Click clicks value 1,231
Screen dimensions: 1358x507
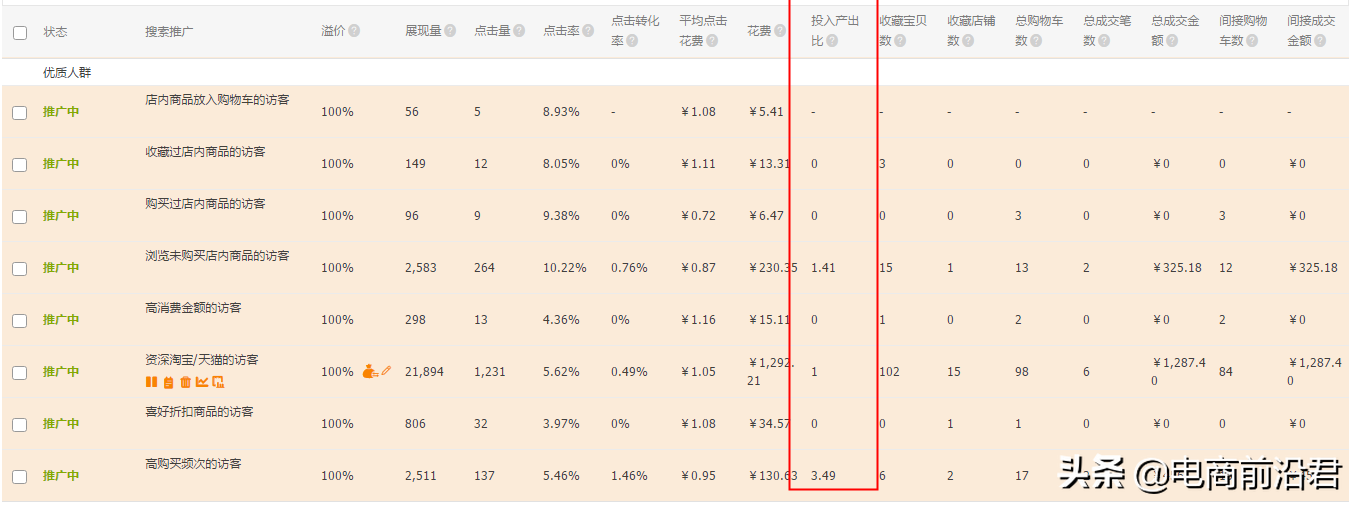(x=490, y=372)
